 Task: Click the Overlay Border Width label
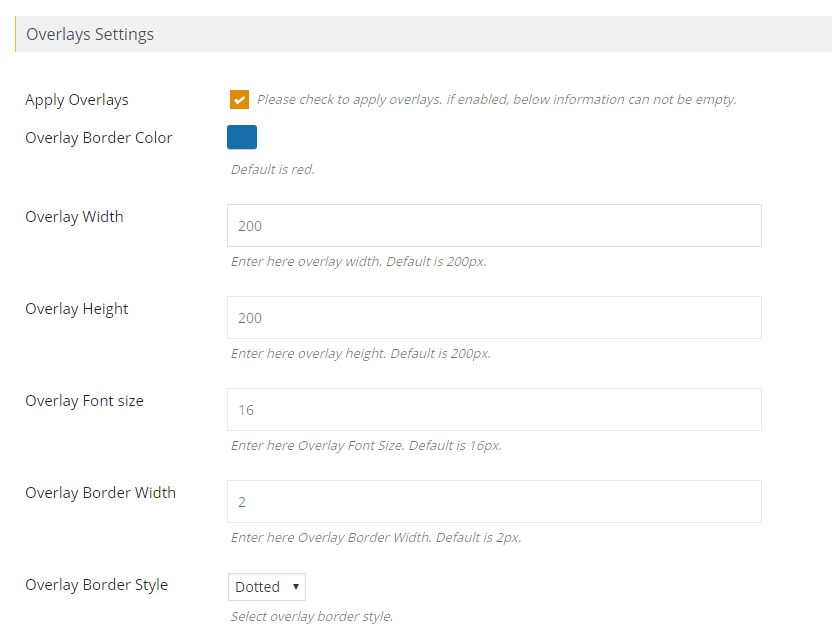click(x=100, y=493)
